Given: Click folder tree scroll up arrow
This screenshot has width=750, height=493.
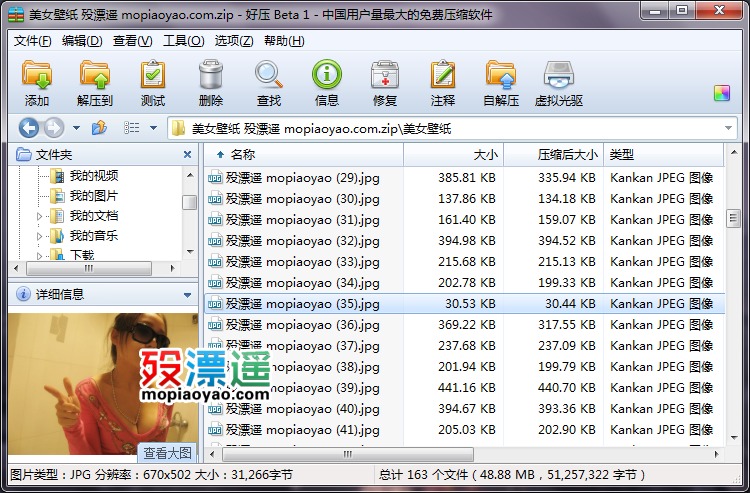Looking at the screenshot, I should (x=190, y=175).
